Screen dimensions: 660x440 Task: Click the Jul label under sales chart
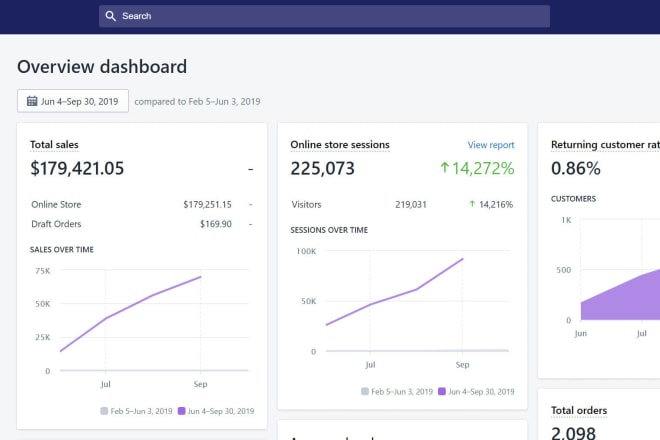(105, 384)
